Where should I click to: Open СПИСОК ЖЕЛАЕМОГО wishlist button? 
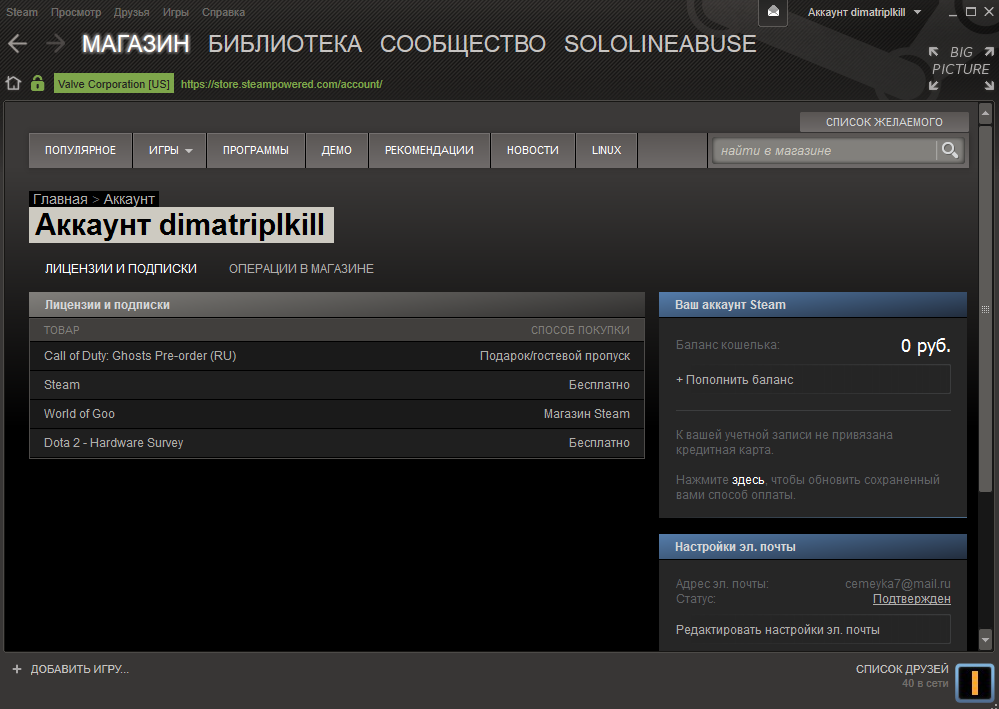click(x=884, y=122)
